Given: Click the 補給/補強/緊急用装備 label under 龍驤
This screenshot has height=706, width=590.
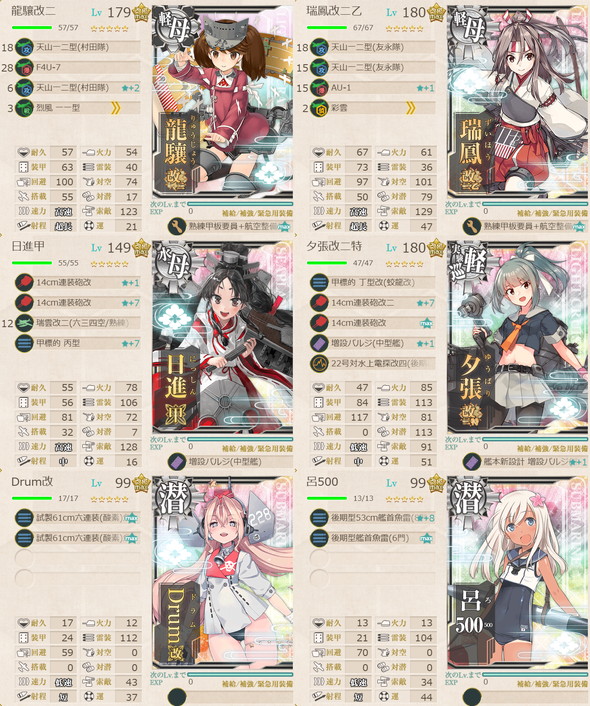Looking at the screenshot, I should (x=257, y=213).
